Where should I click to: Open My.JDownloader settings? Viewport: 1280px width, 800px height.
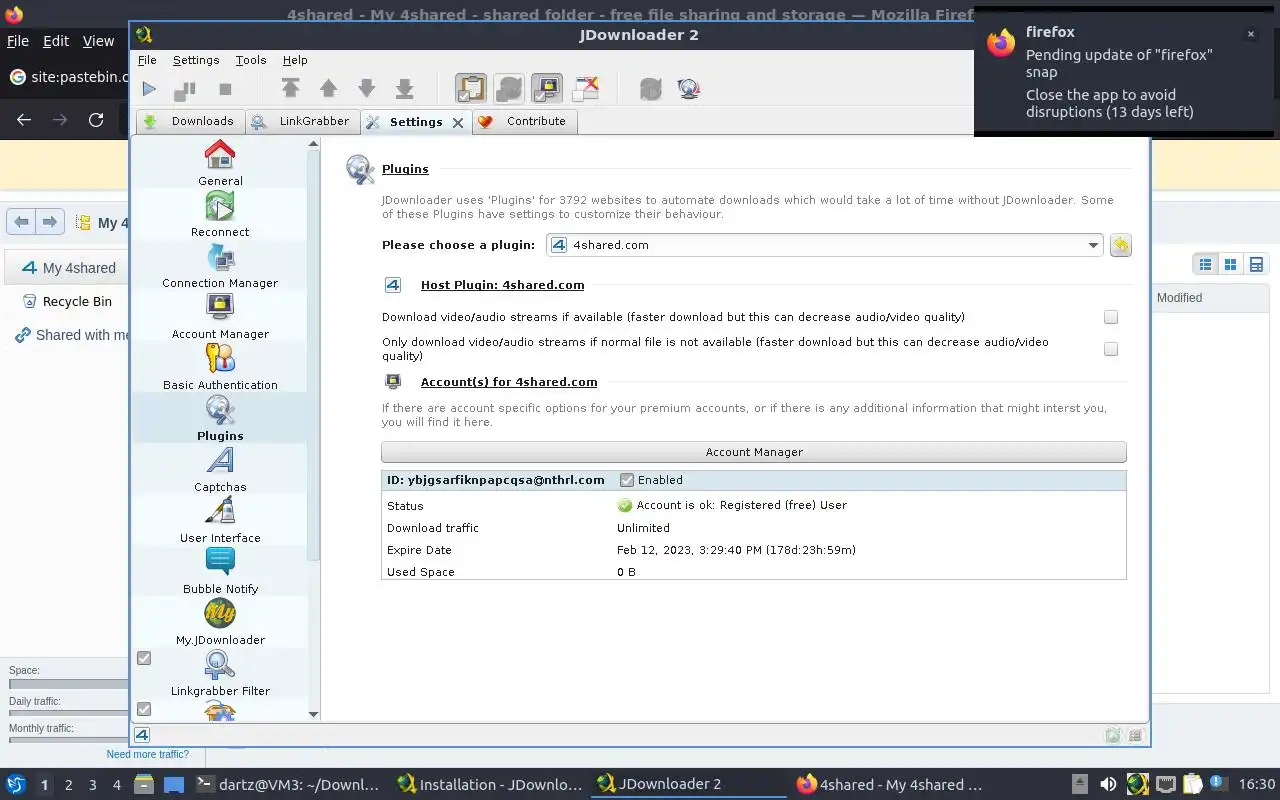pos(220,622)
